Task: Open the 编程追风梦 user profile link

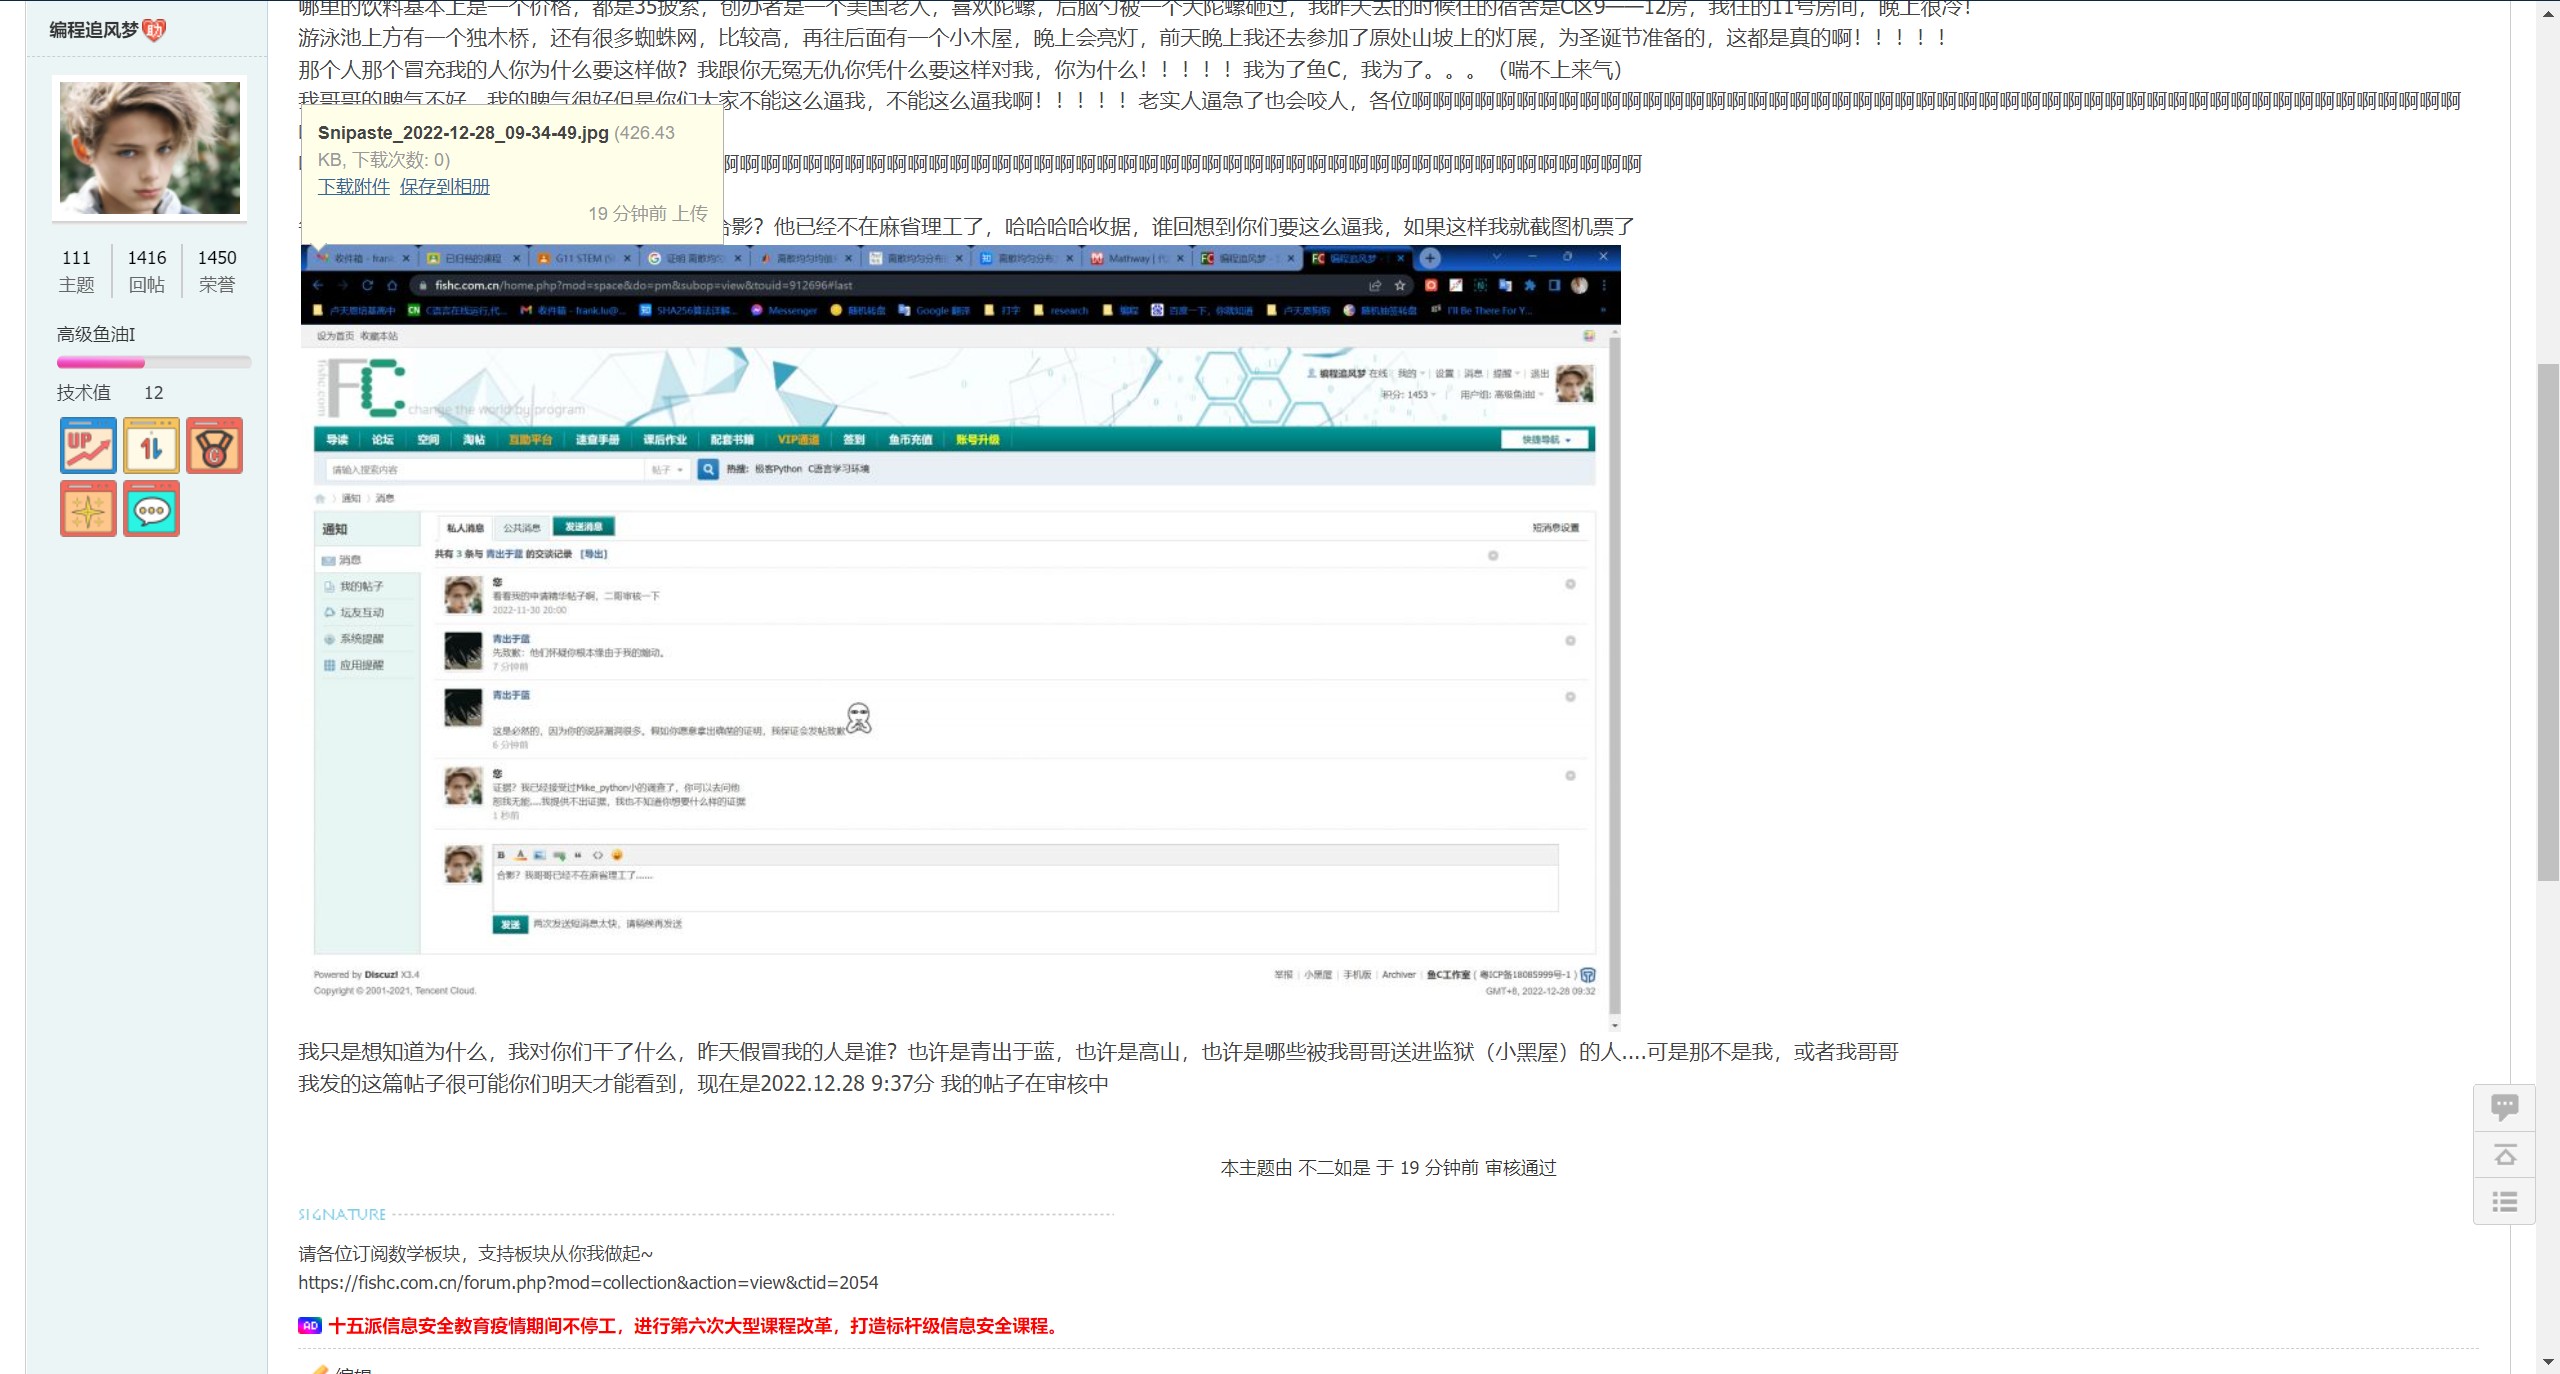Action: click(x=94, y=30)
